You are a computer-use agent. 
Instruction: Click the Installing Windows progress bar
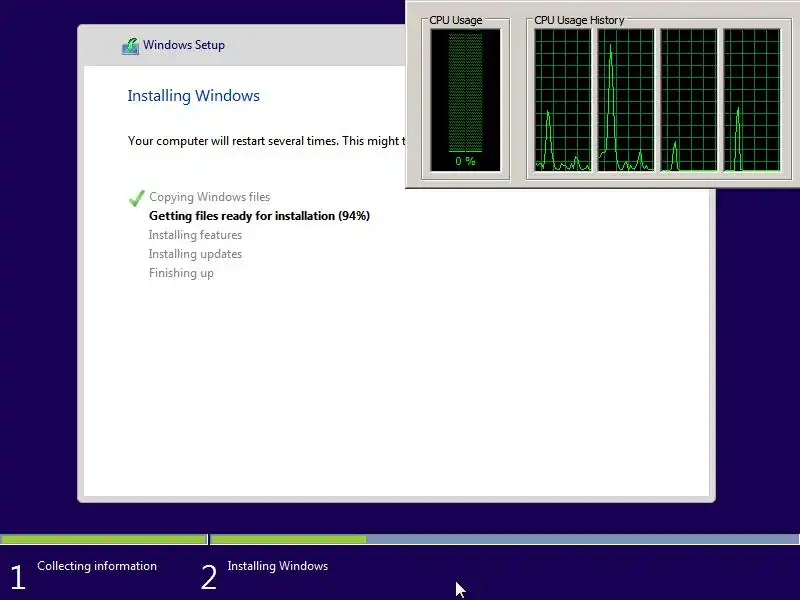pos(505,539)
